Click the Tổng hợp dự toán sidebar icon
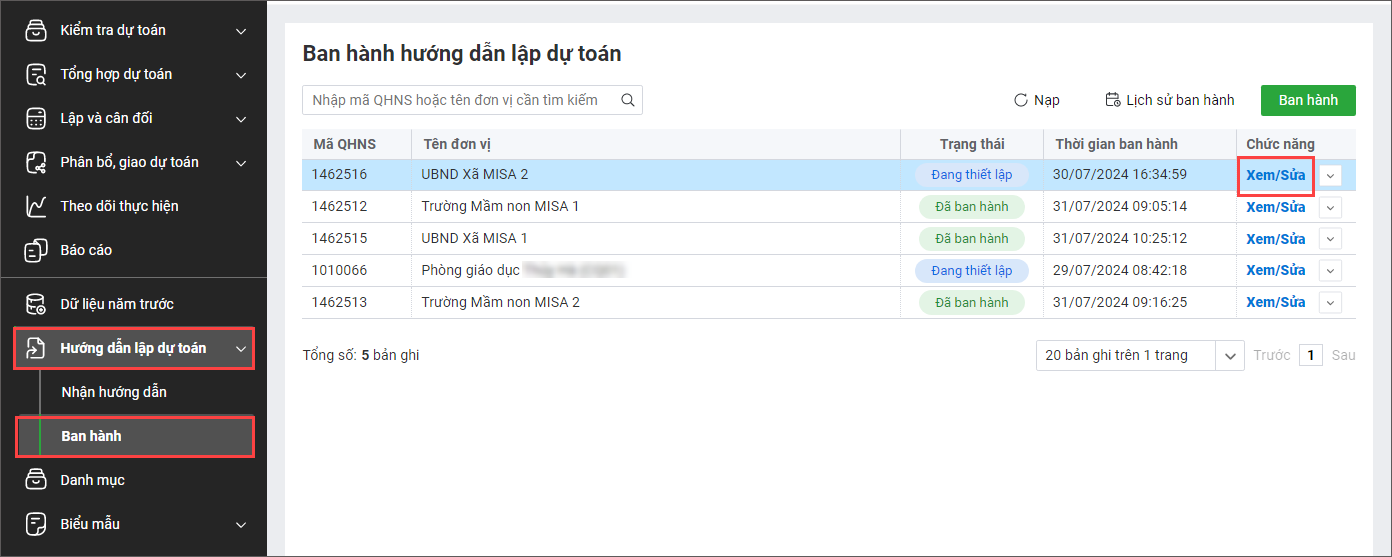1392x557 pixels. pyautogui.click(x=36, y=75)
